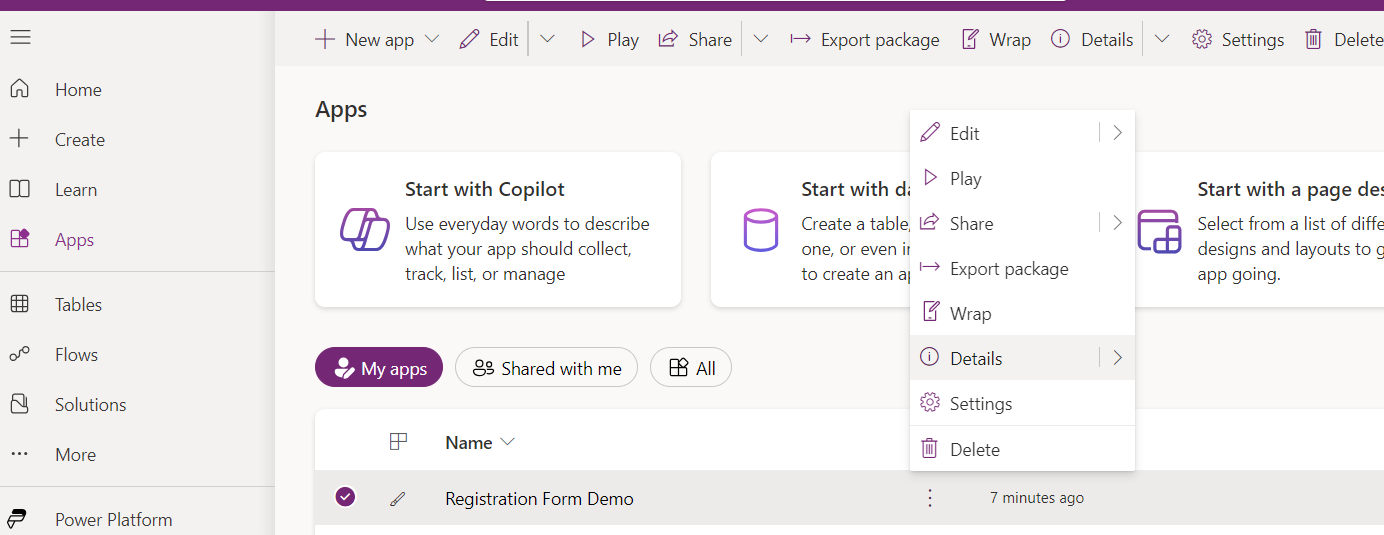
Task: Click New app in the toolbar
Action: point(364,40)
